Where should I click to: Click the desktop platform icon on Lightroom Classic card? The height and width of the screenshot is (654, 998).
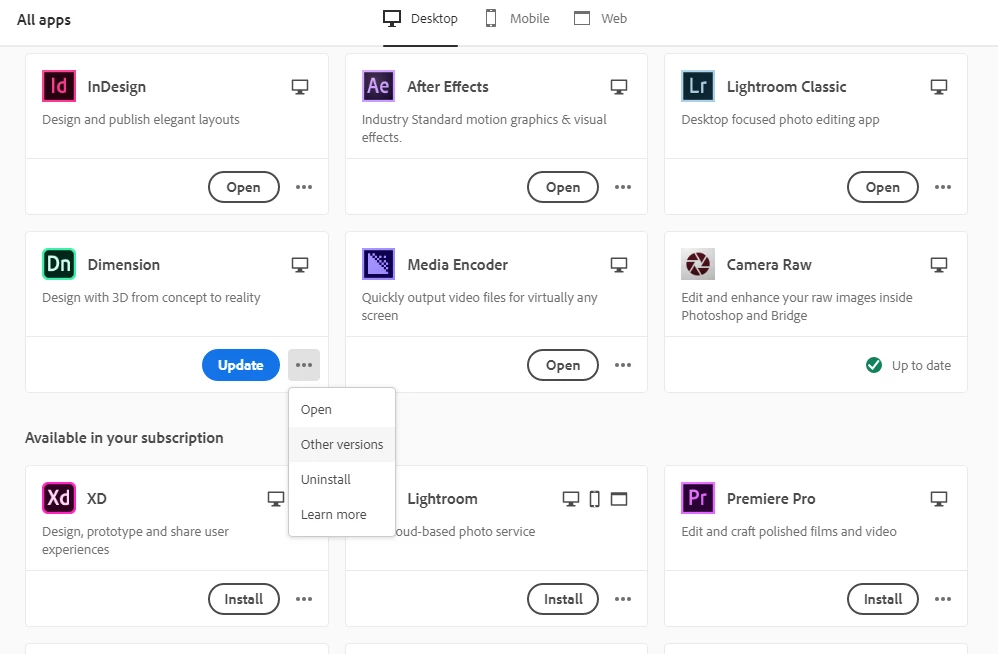[x=939, y=87]
